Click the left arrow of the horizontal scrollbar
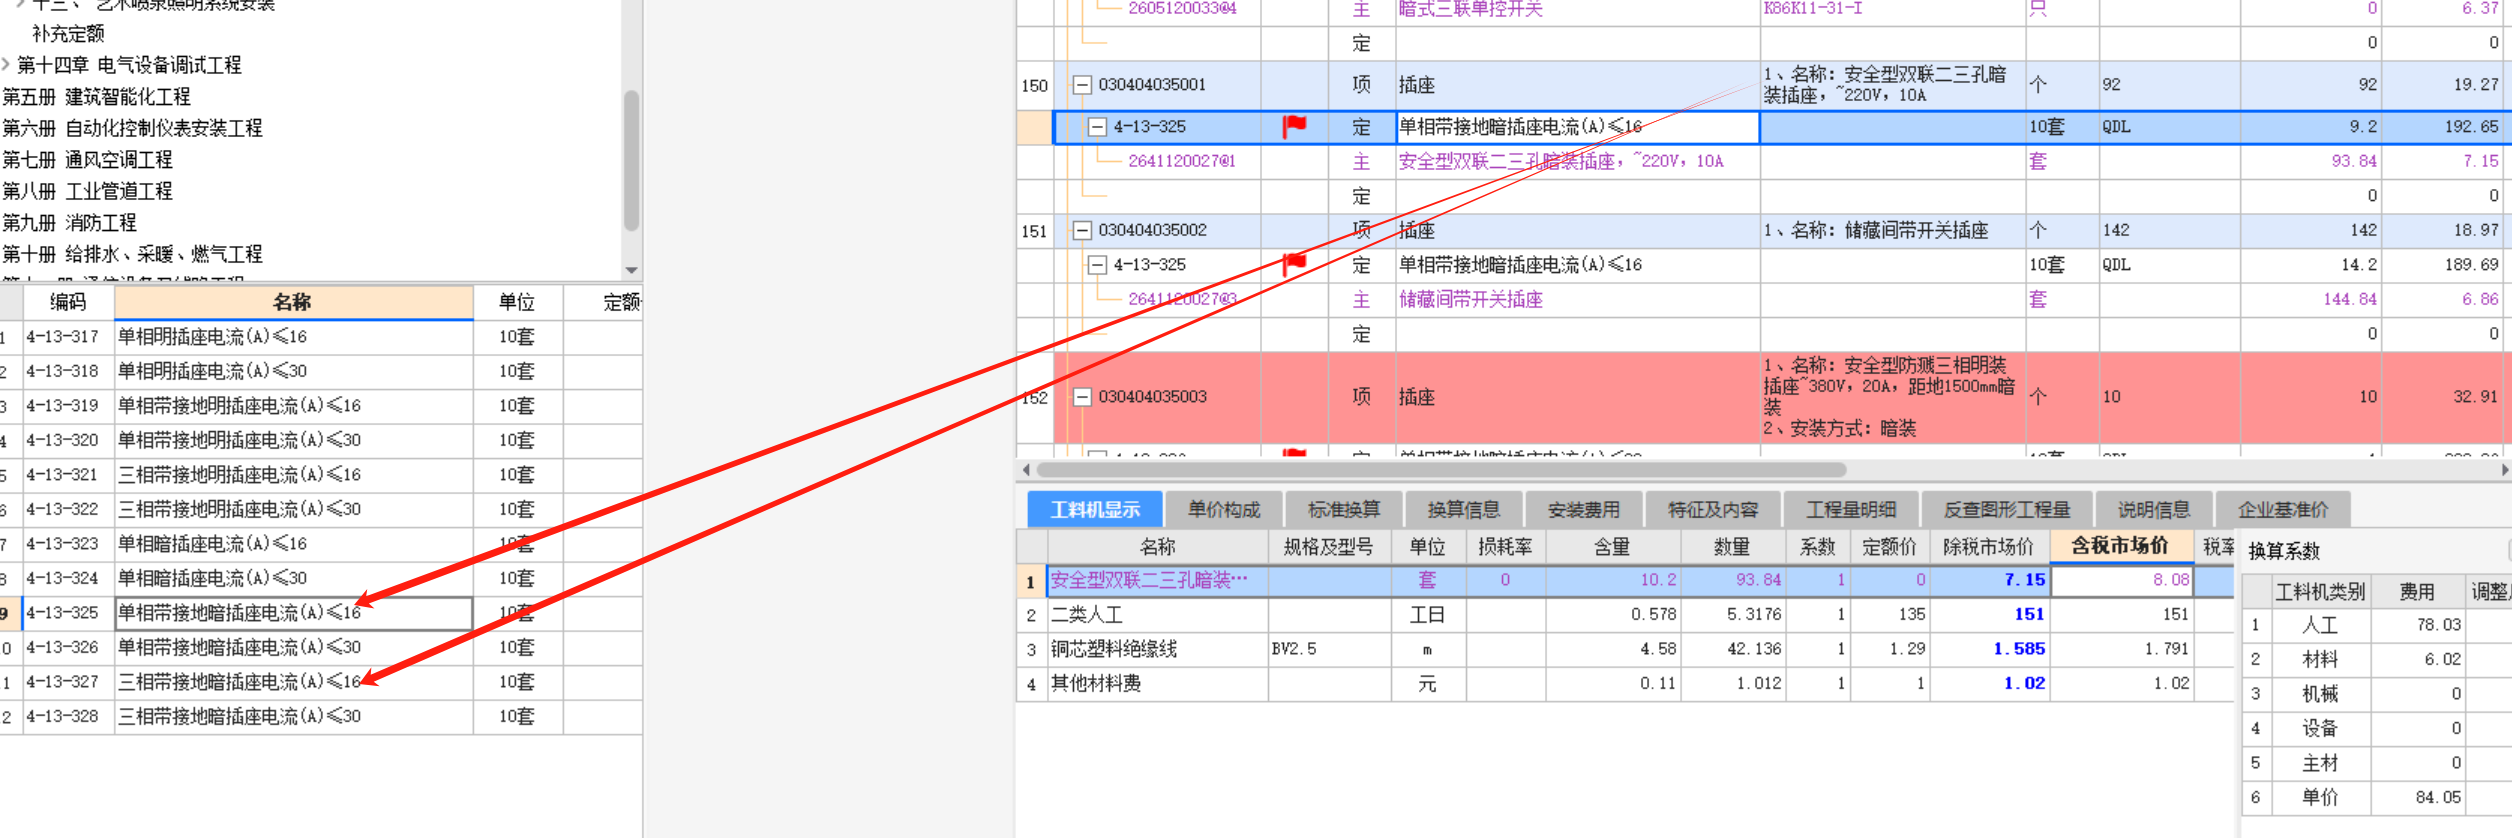Viewport: 2512px width, 838px height. click(1026, 469)
